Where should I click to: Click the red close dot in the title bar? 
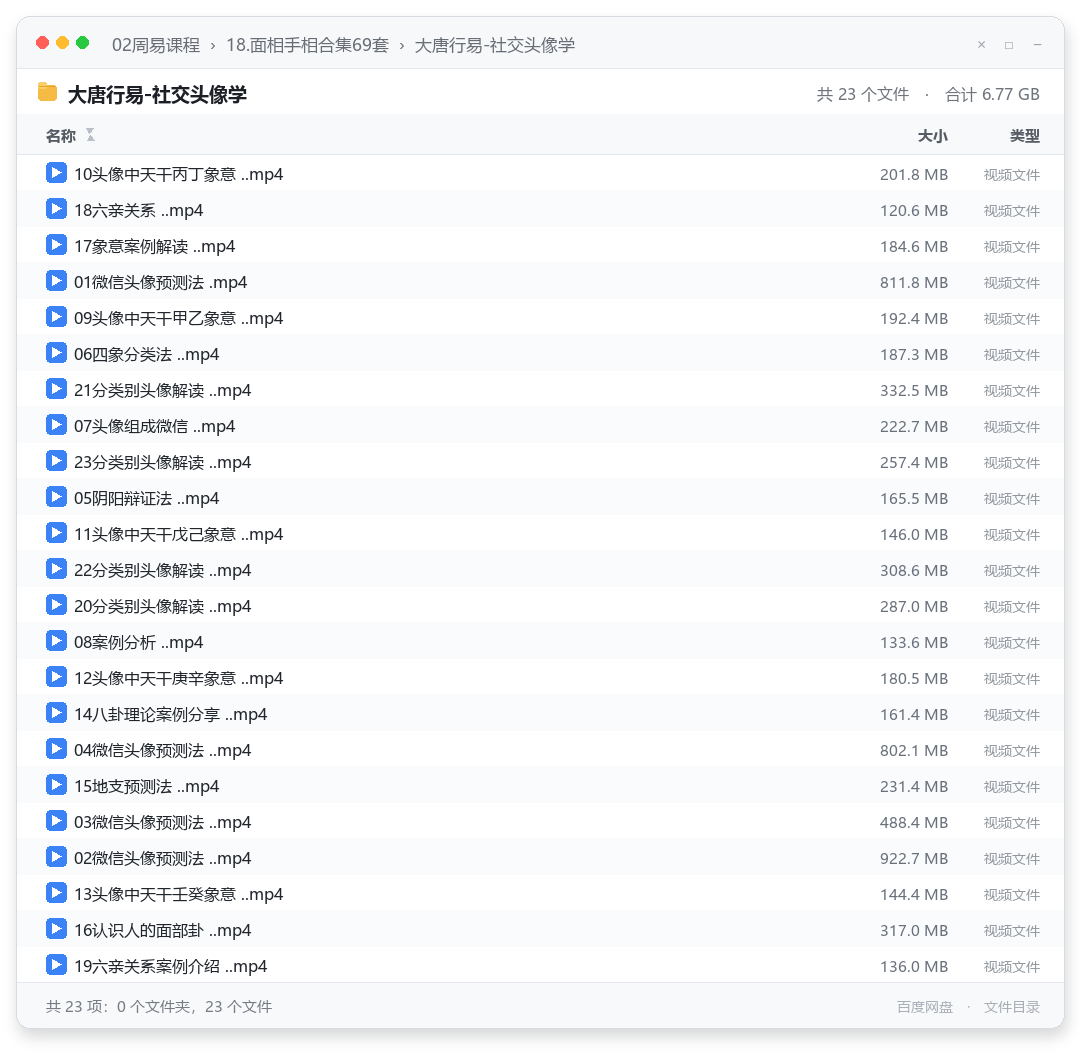point(43,43)
